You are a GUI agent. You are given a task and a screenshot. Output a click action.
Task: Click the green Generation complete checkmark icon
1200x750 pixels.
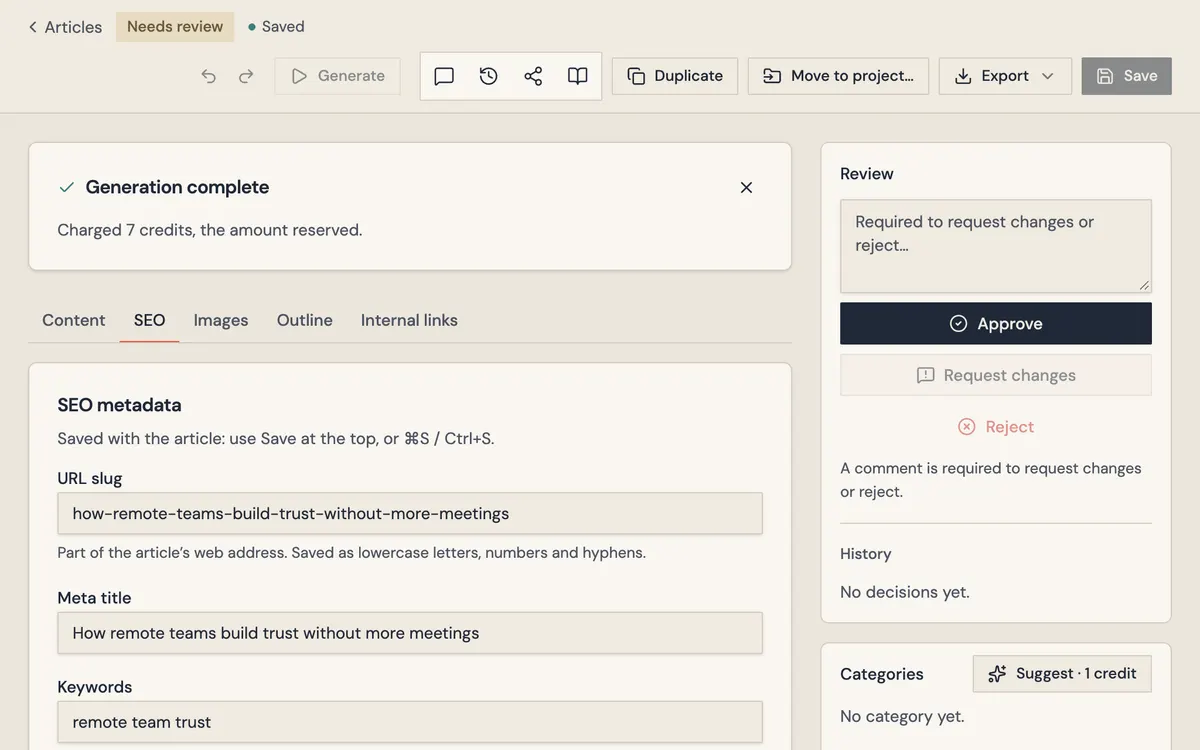click(x=67, y=187)
